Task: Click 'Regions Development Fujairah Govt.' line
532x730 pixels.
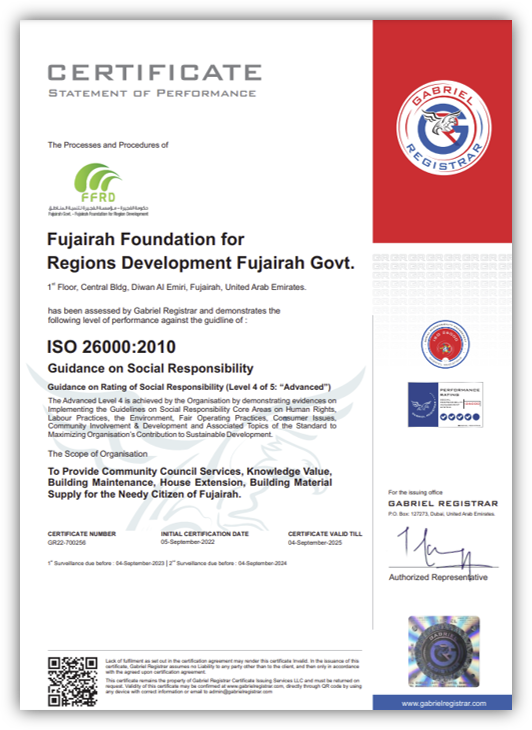Action: (x=201, y=263)
